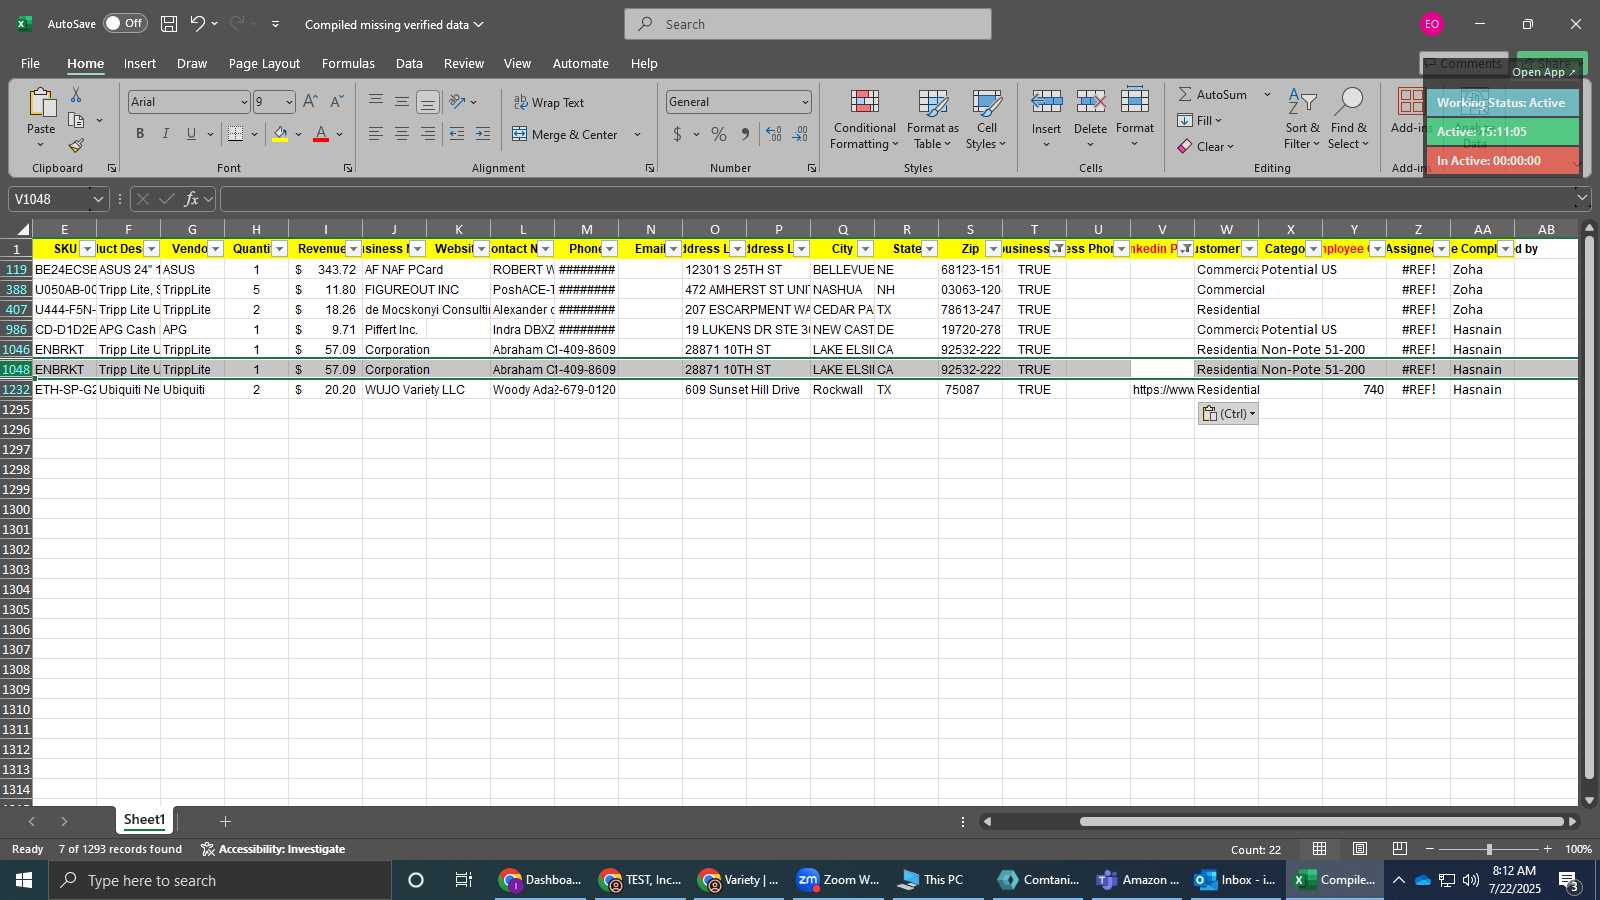Decrease font size with smaller A

coord(336,102)
